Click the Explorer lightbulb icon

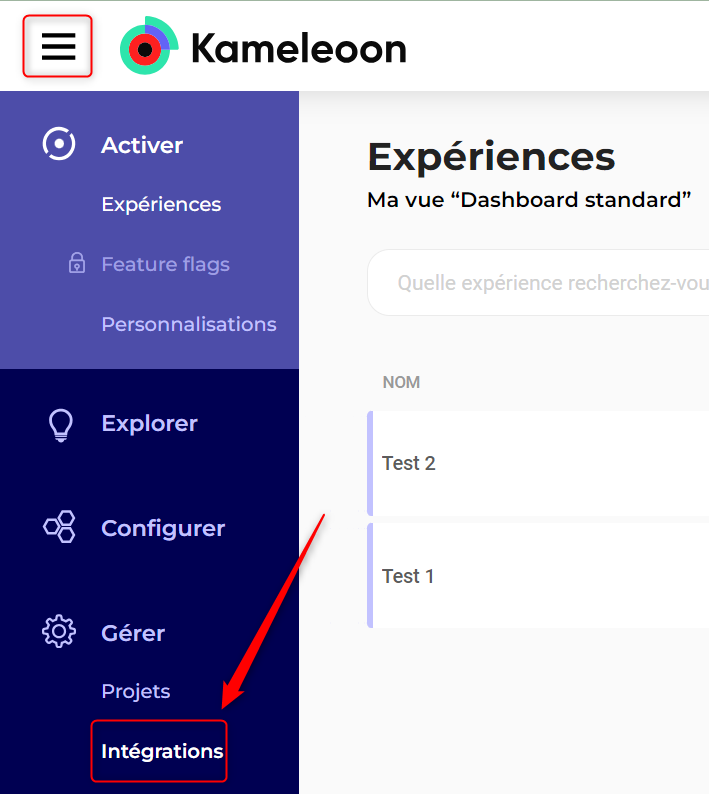pos(60,424)
